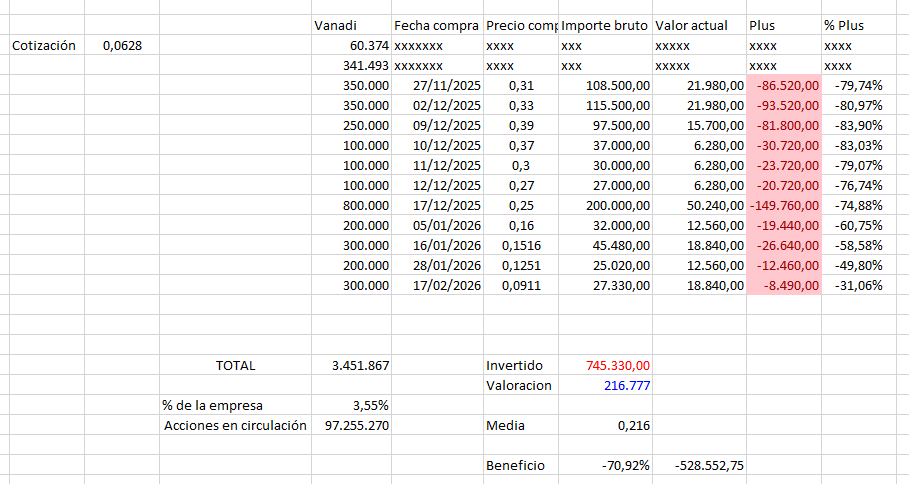Select the blue Valoracion value 216.777
Viewport: 909px width, 484px height.
(x=605, y=385)
